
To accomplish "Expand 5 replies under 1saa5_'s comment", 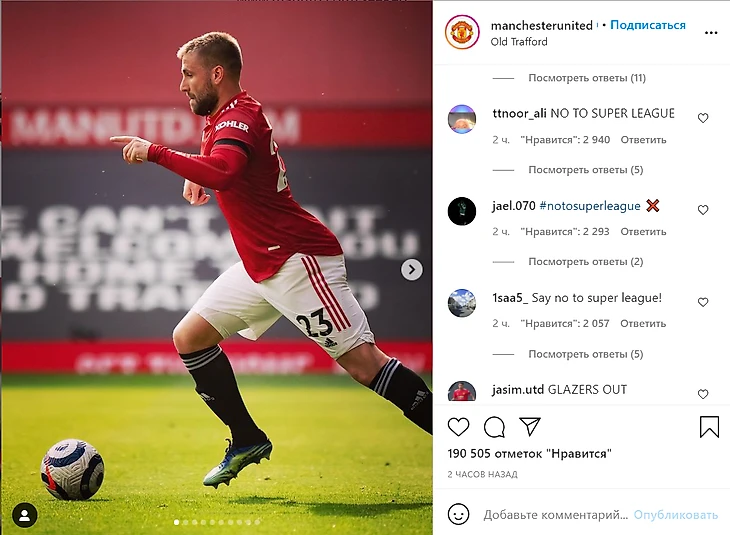I will (x=586, y=354).
